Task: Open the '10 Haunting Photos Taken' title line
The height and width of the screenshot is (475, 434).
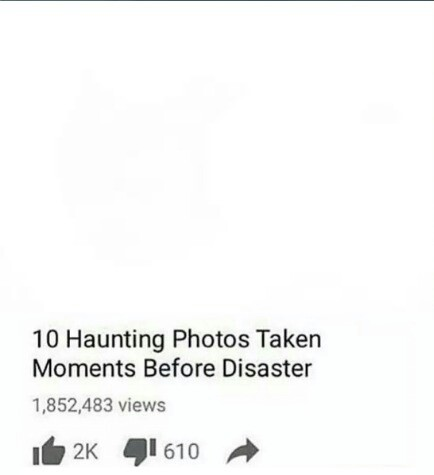Action: coord(177,339)
